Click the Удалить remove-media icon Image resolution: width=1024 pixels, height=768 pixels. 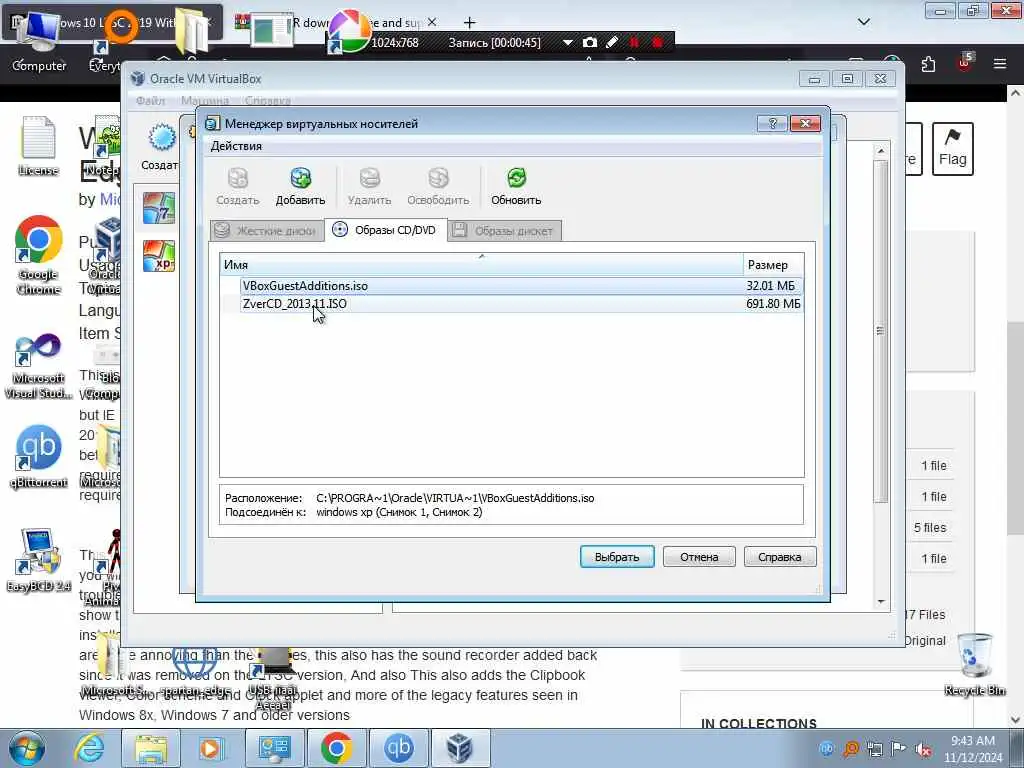(x=370, y=185)
